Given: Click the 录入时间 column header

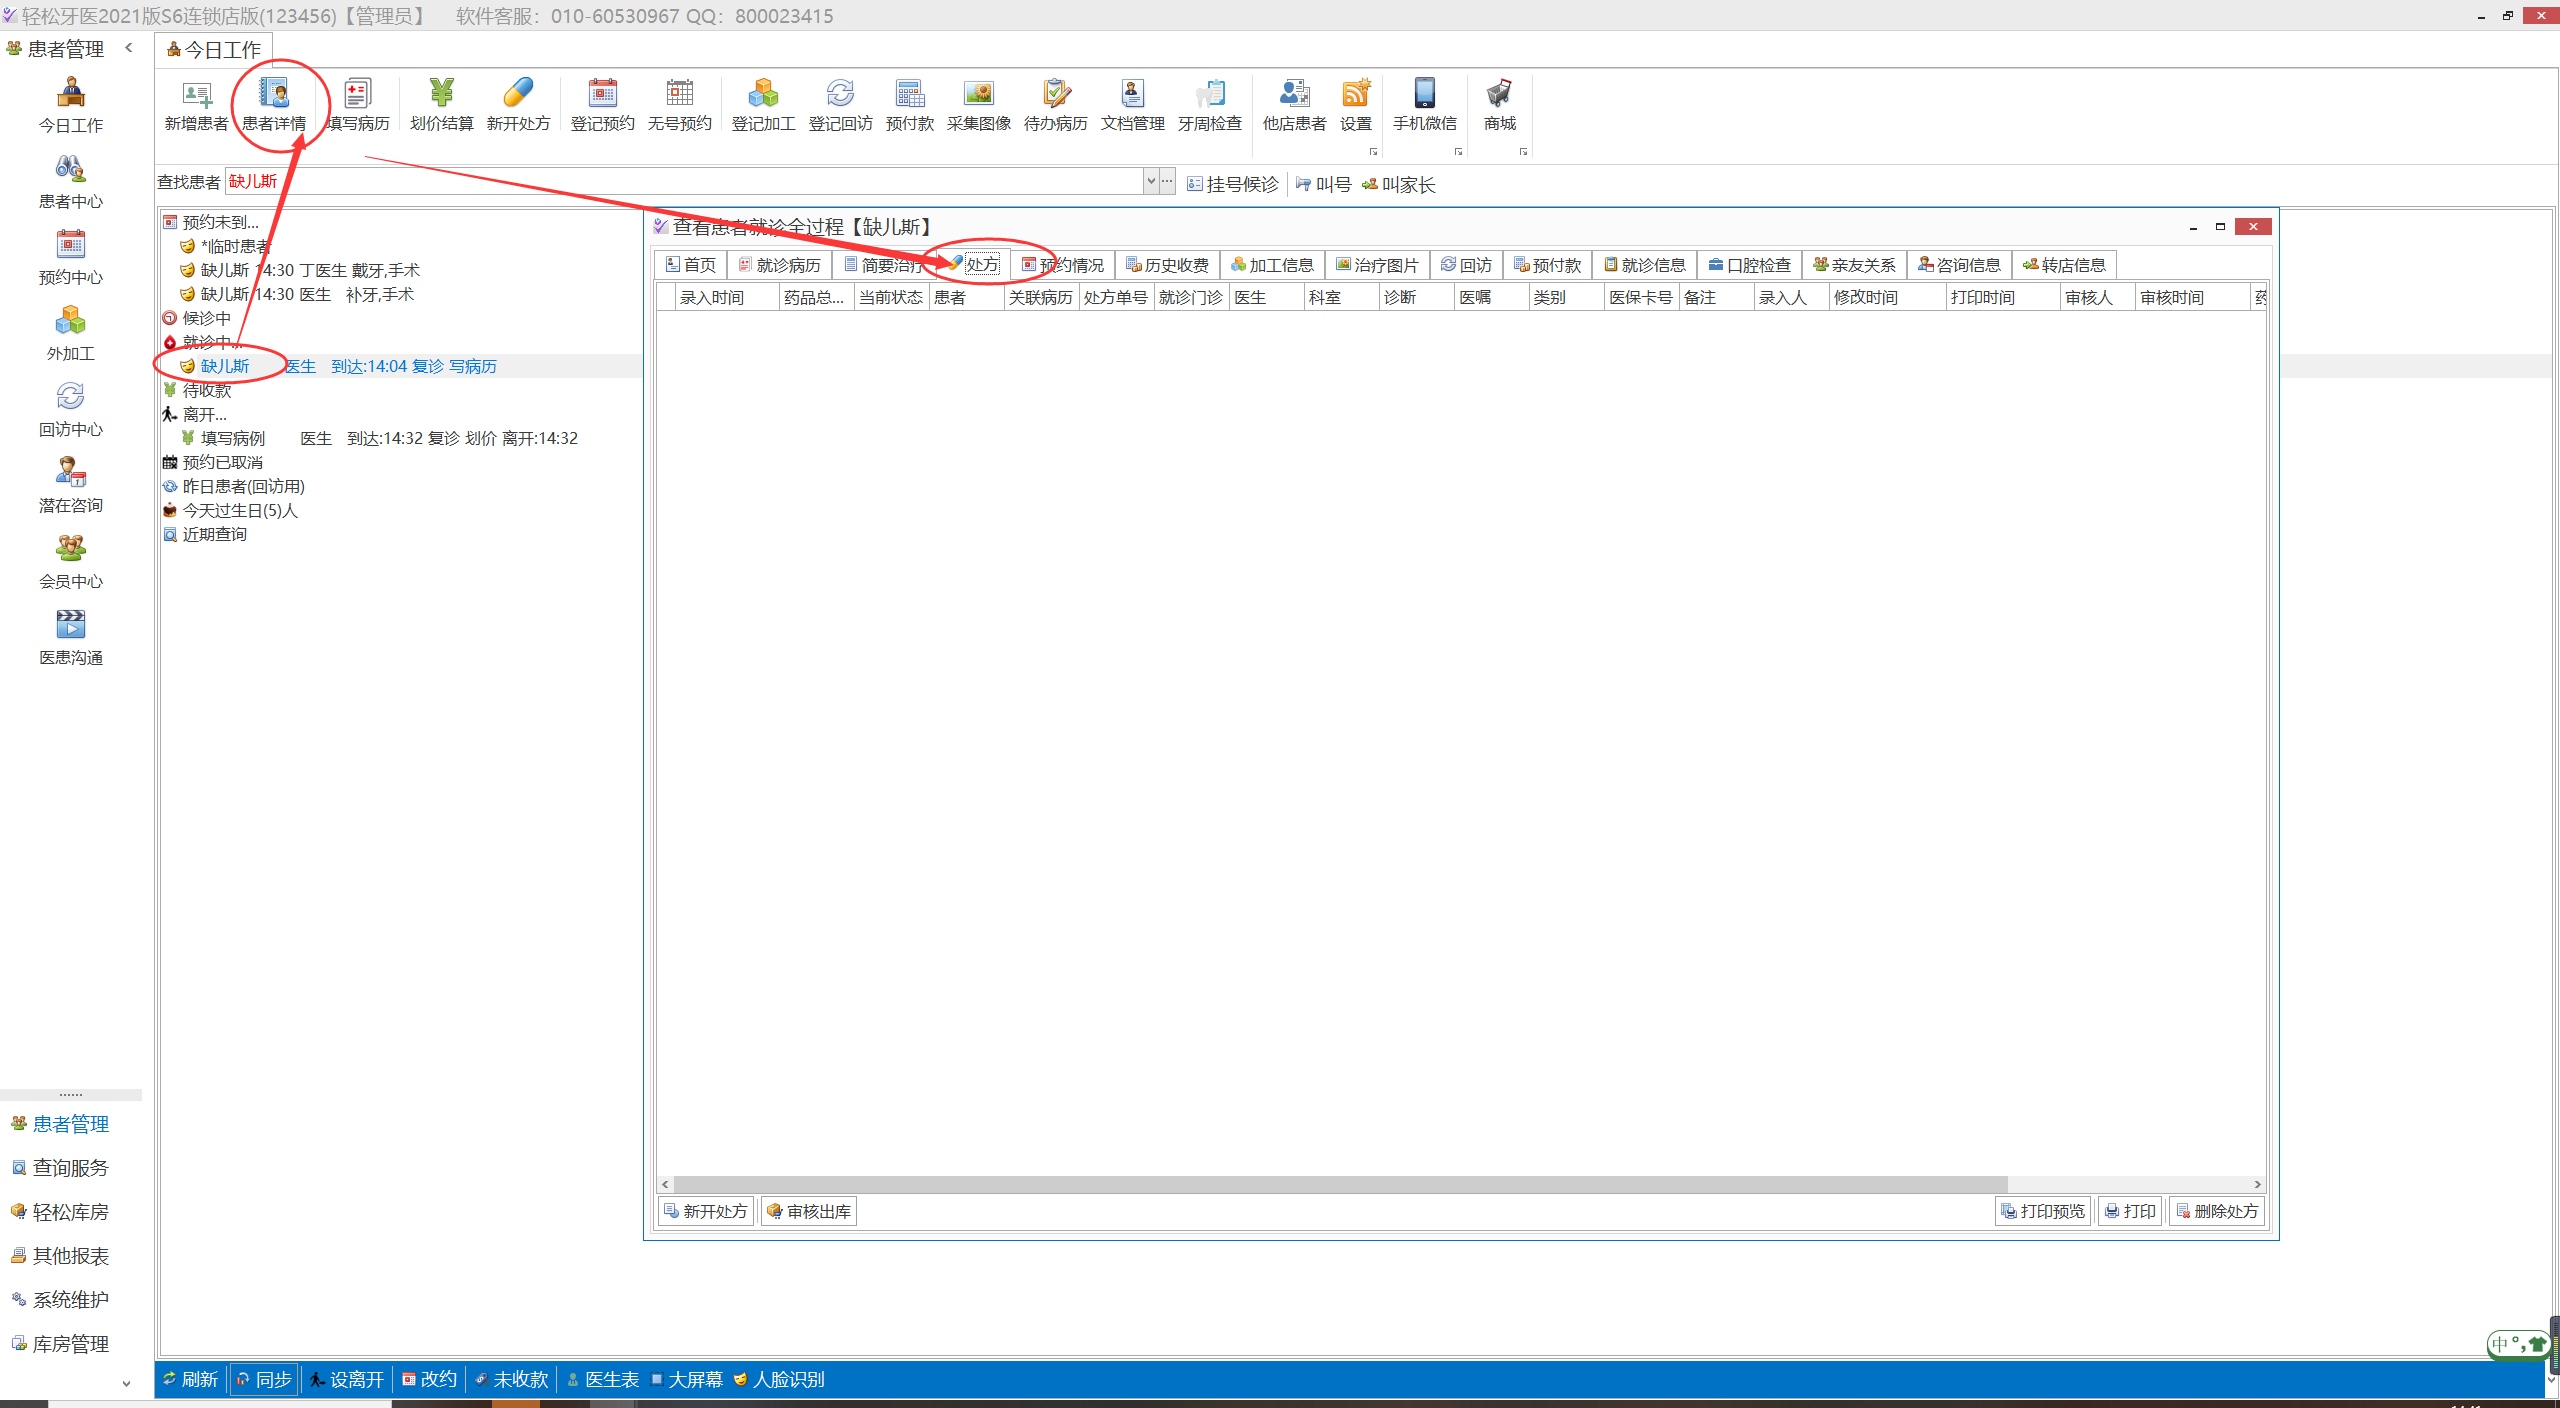Looking at the screenshot, I should pyautogui.click(x=727, y=297).
